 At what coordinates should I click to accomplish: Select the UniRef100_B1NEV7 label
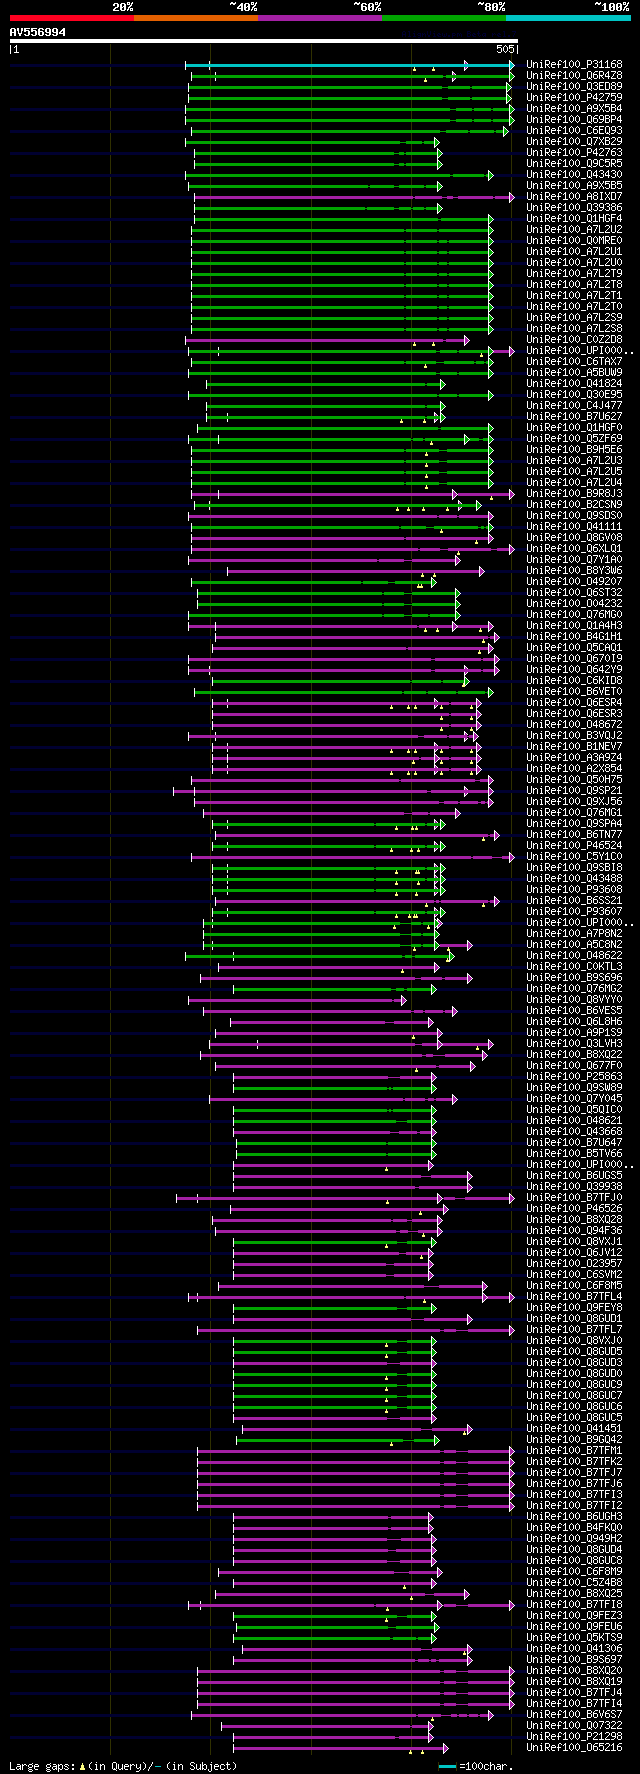coord(574,747)
